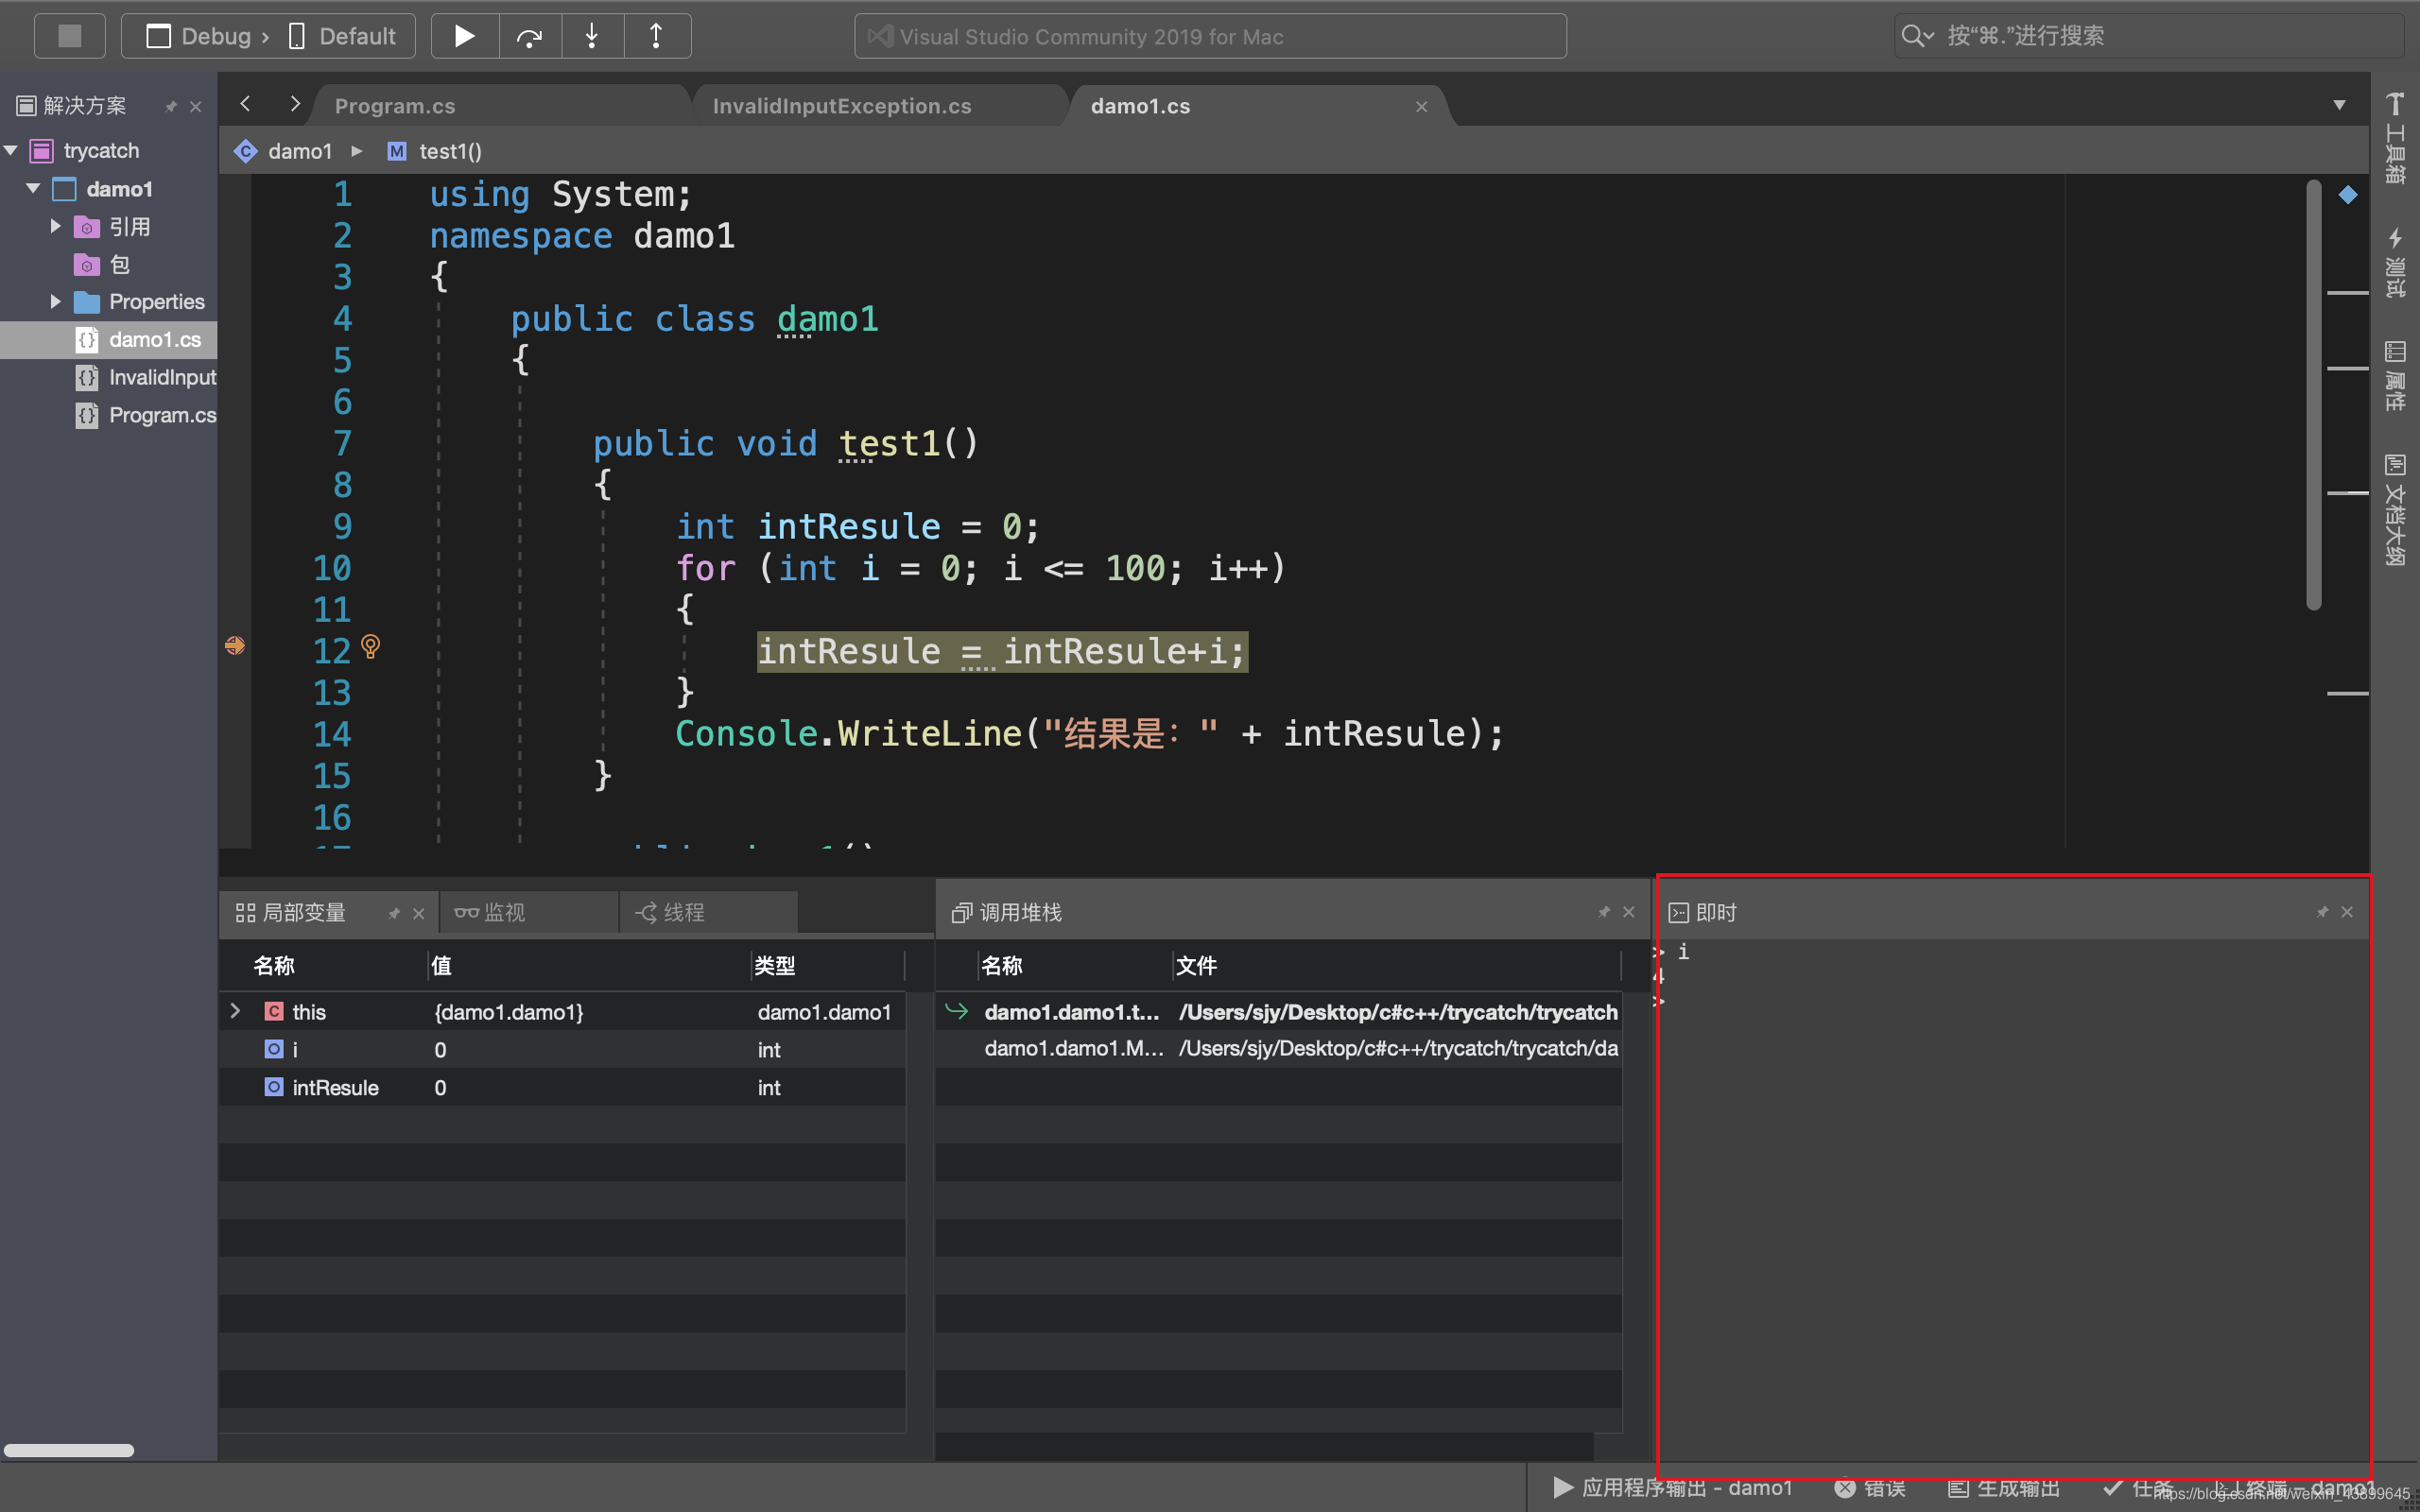This screenshot has height=1512, width=2420.
Task: Pin the Locals panel
Action: pyautogui.click(x=394, y=913)
